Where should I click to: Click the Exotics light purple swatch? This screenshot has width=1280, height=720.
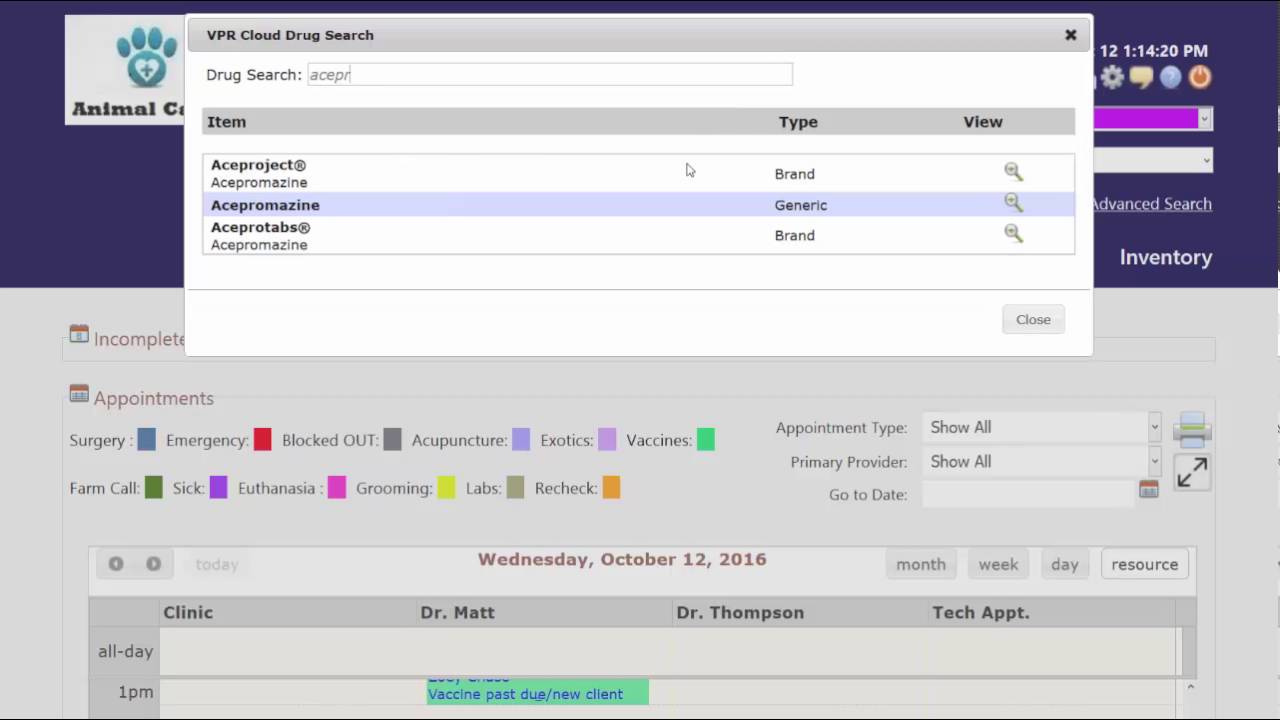point(607,440)
